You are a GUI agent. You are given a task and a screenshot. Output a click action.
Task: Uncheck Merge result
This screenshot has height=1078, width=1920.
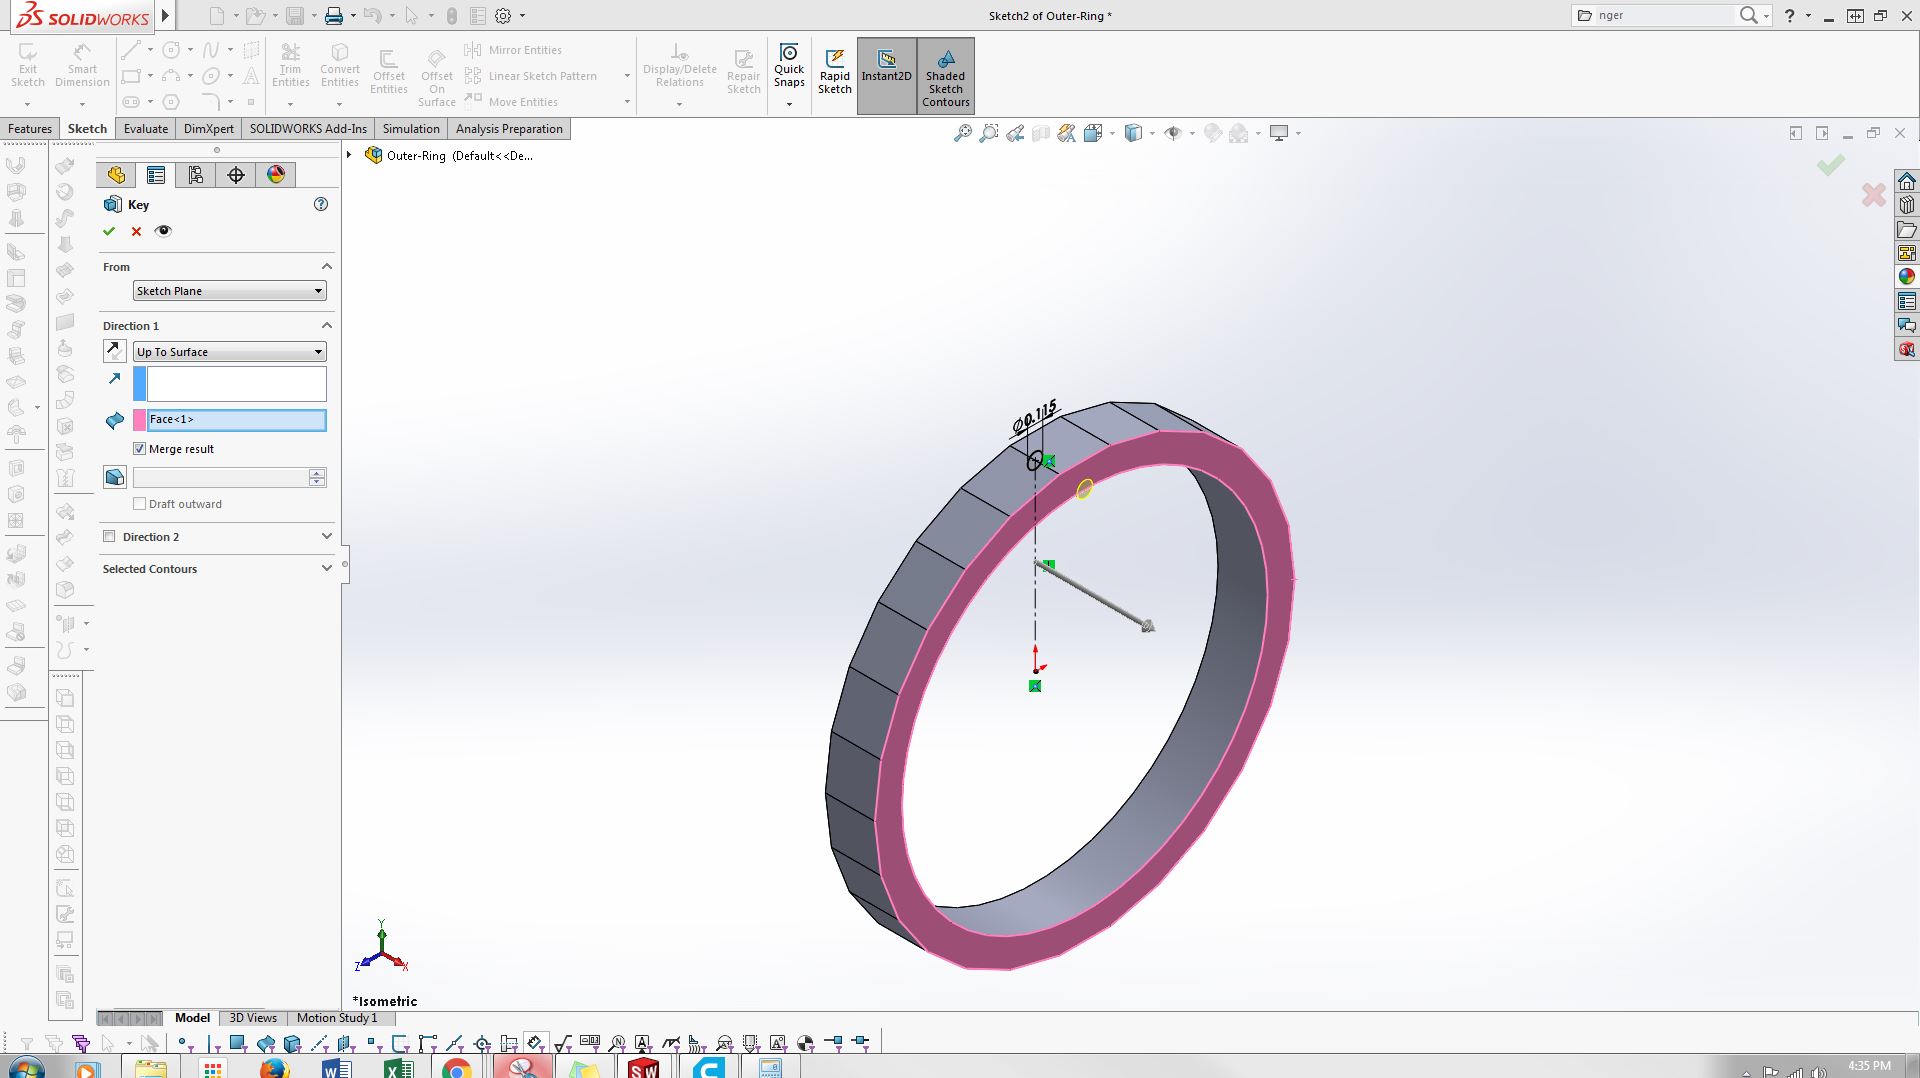pyautogui.click(x=140, y=449)
